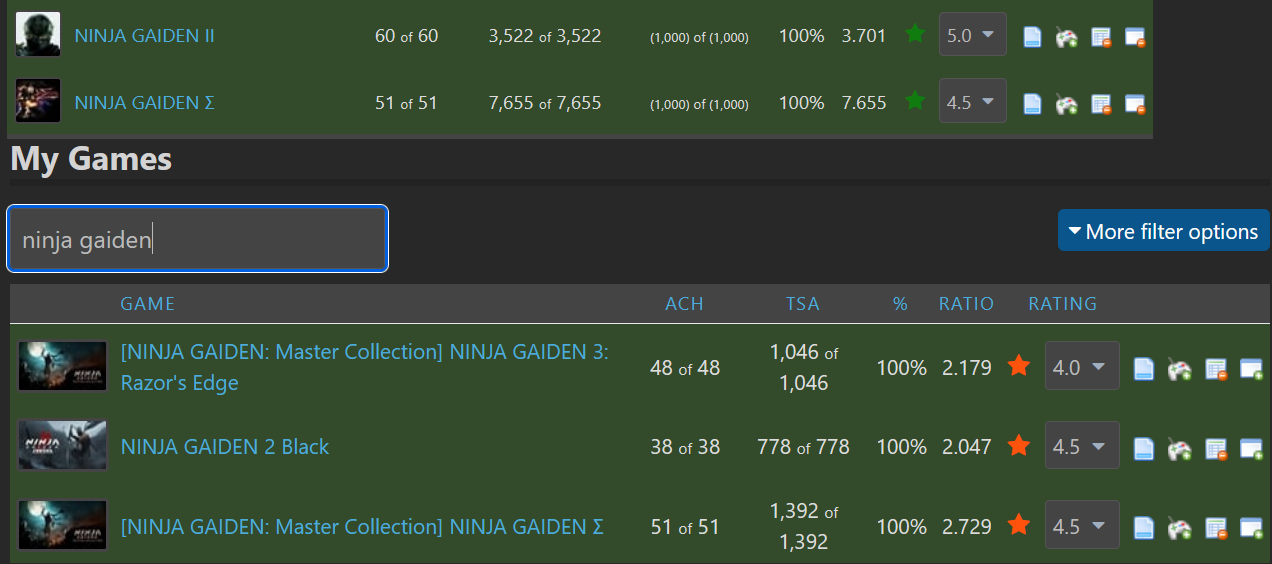
Task: Click the document icon for NINJA GAIDEN 2 Black
Action: pyautogui.click(x=1144, y=448)
